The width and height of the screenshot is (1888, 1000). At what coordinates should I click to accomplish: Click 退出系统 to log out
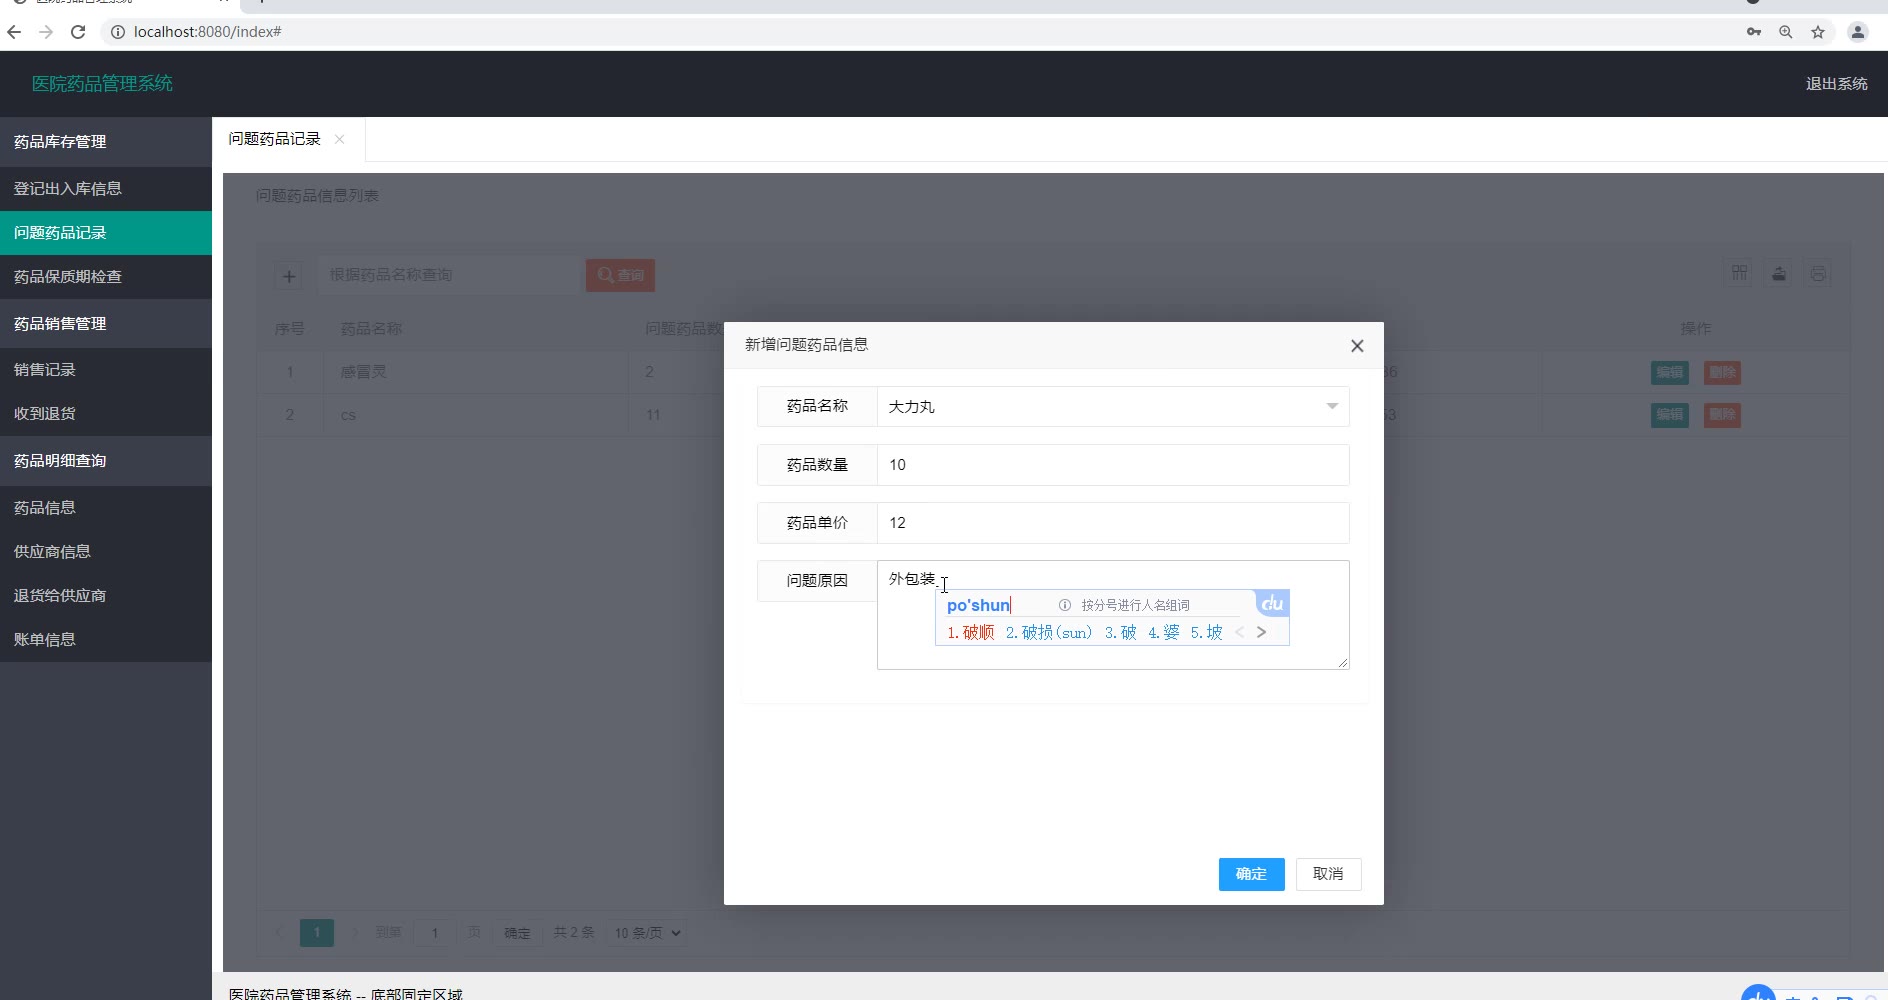[x=1836, y=84]
